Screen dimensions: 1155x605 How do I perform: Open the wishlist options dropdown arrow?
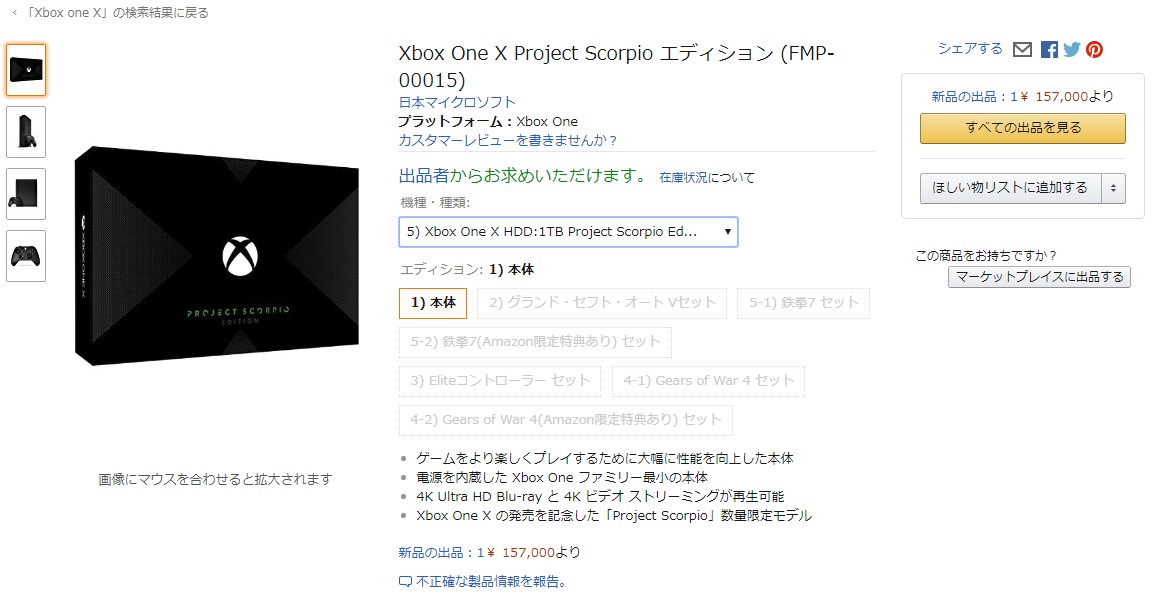point(1113,187)
